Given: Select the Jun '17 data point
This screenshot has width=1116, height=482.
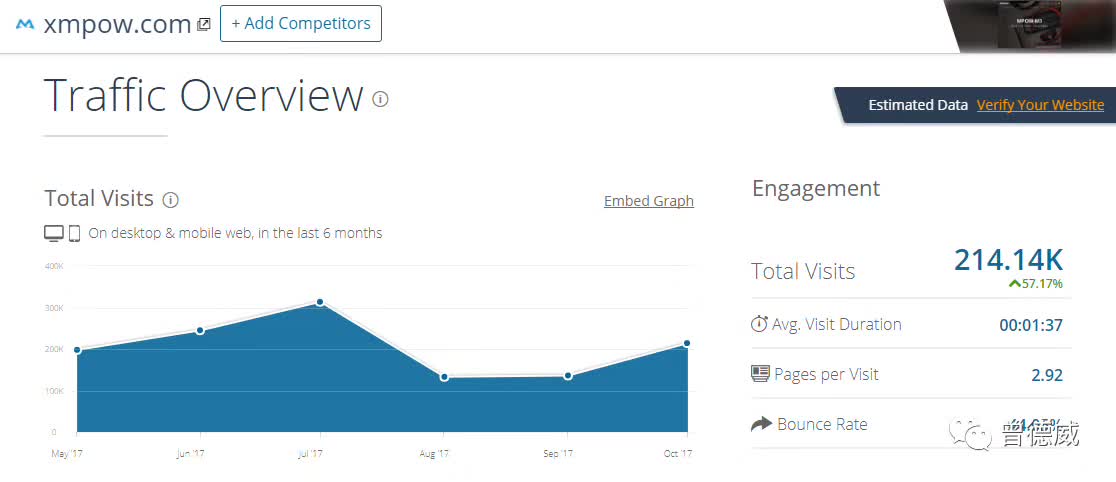Looking at the screenshot, I should tap(201, 330).
